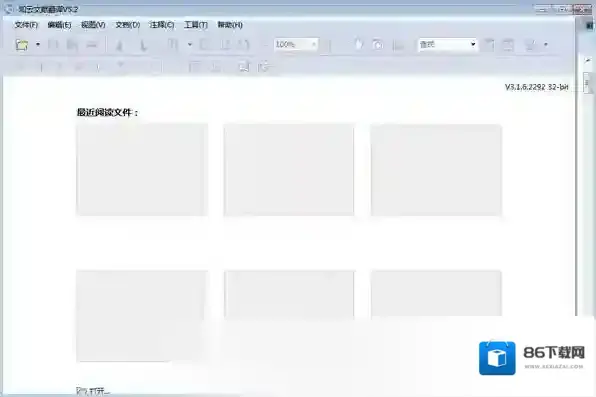Click the 打开... link below the thumbnails
The height and width of the screenshot is (397, 596).
tap(93, 391)
